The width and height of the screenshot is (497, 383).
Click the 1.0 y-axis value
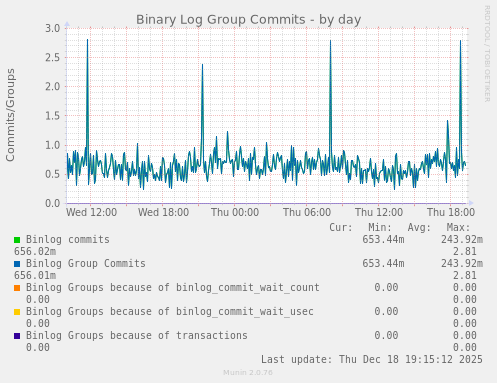[x=53, y=145]
